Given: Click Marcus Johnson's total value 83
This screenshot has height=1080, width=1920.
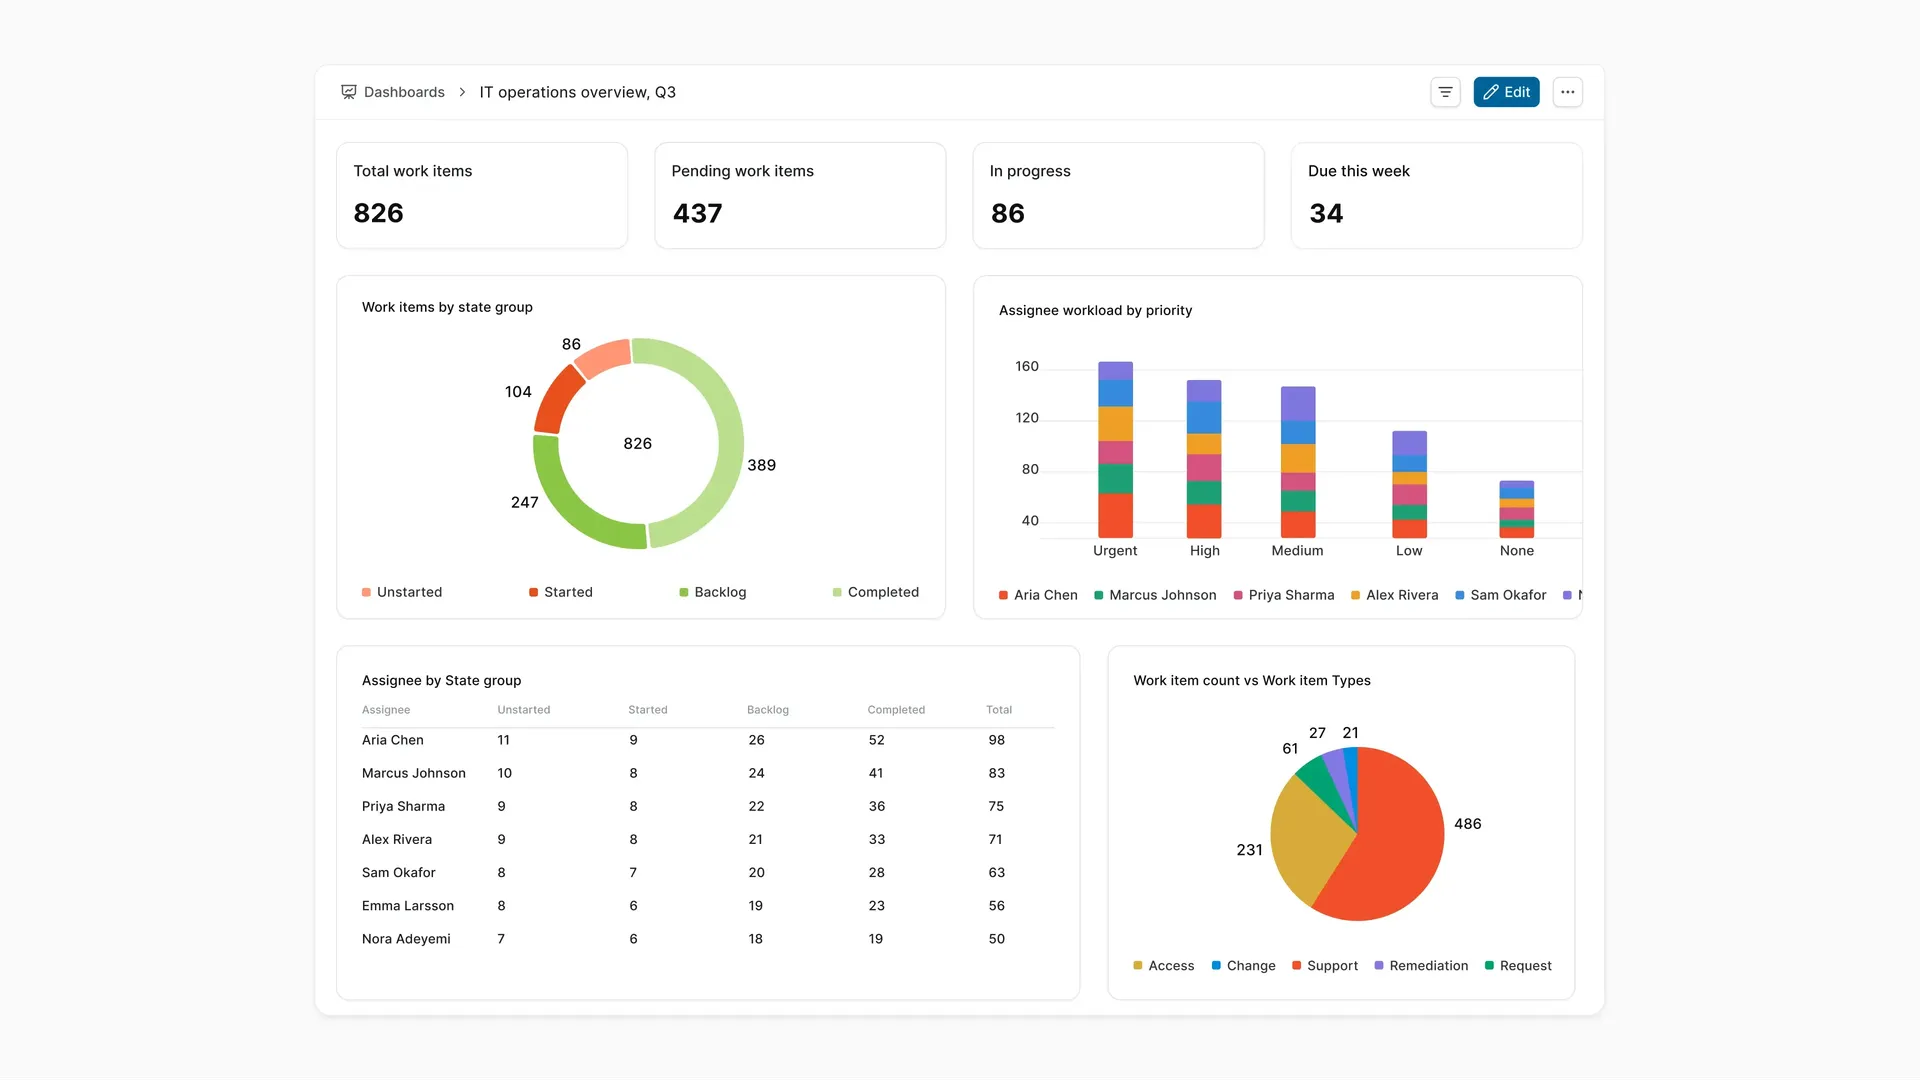Looking at the screenshot, I should [997, 773].
